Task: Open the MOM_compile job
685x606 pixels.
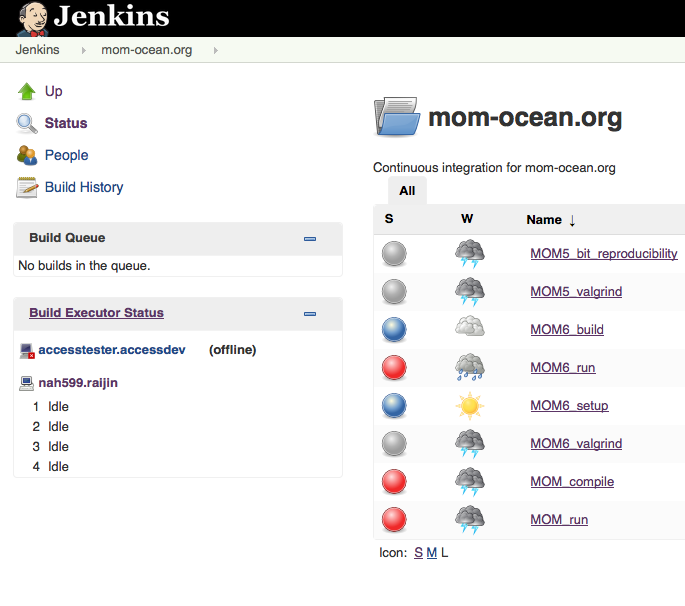Action: (x=572, y=481)
